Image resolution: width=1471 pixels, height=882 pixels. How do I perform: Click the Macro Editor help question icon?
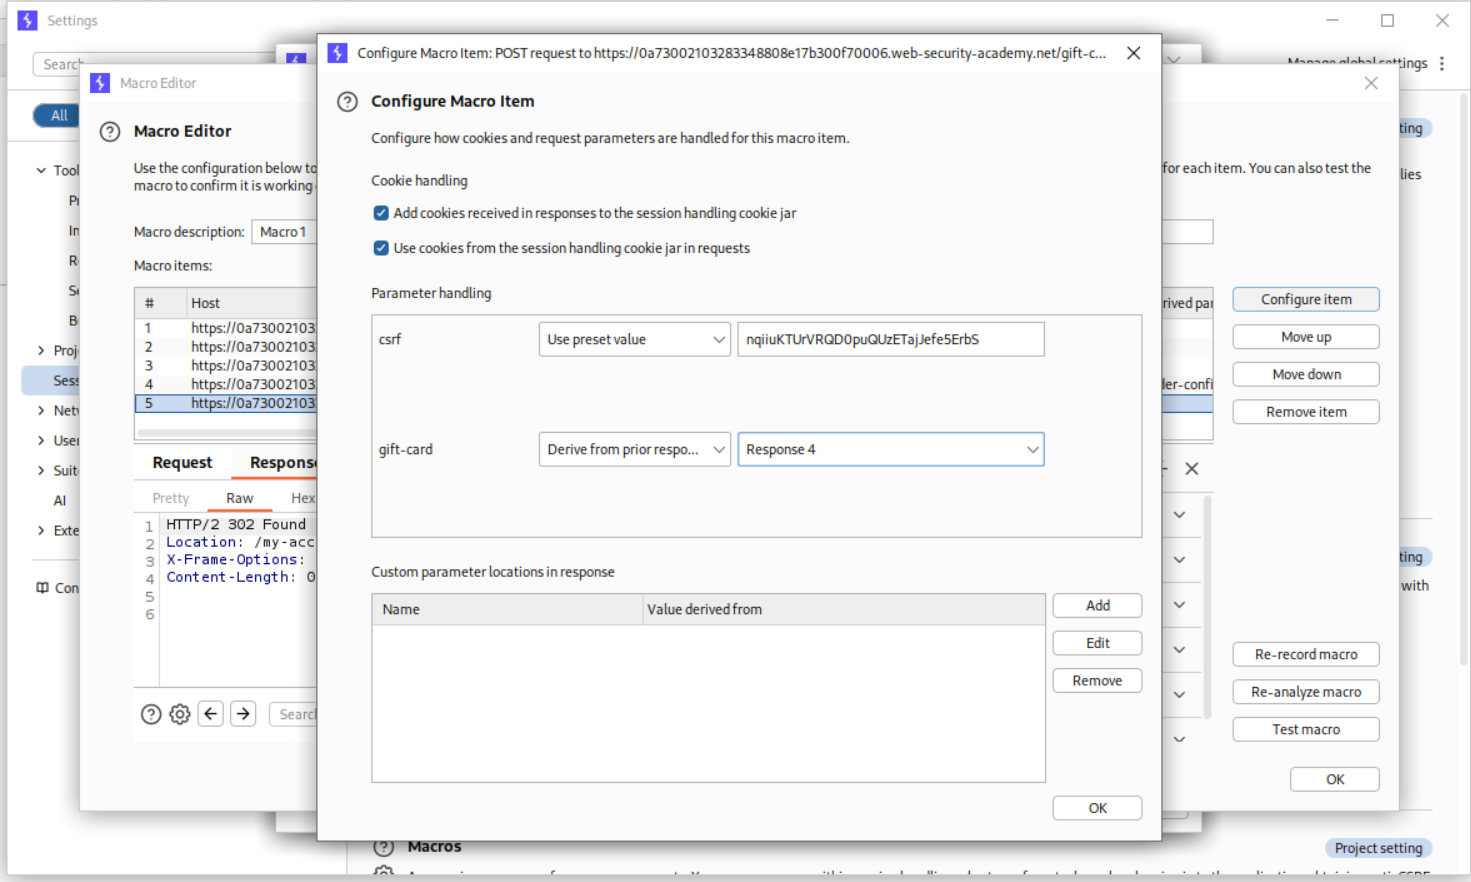pyautogui.click(x=110, y=132)
